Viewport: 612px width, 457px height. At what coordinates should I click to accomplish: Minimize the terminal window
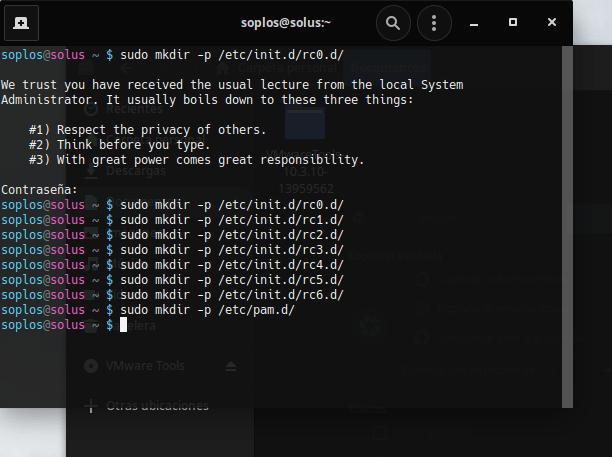[x=474, y=23]
